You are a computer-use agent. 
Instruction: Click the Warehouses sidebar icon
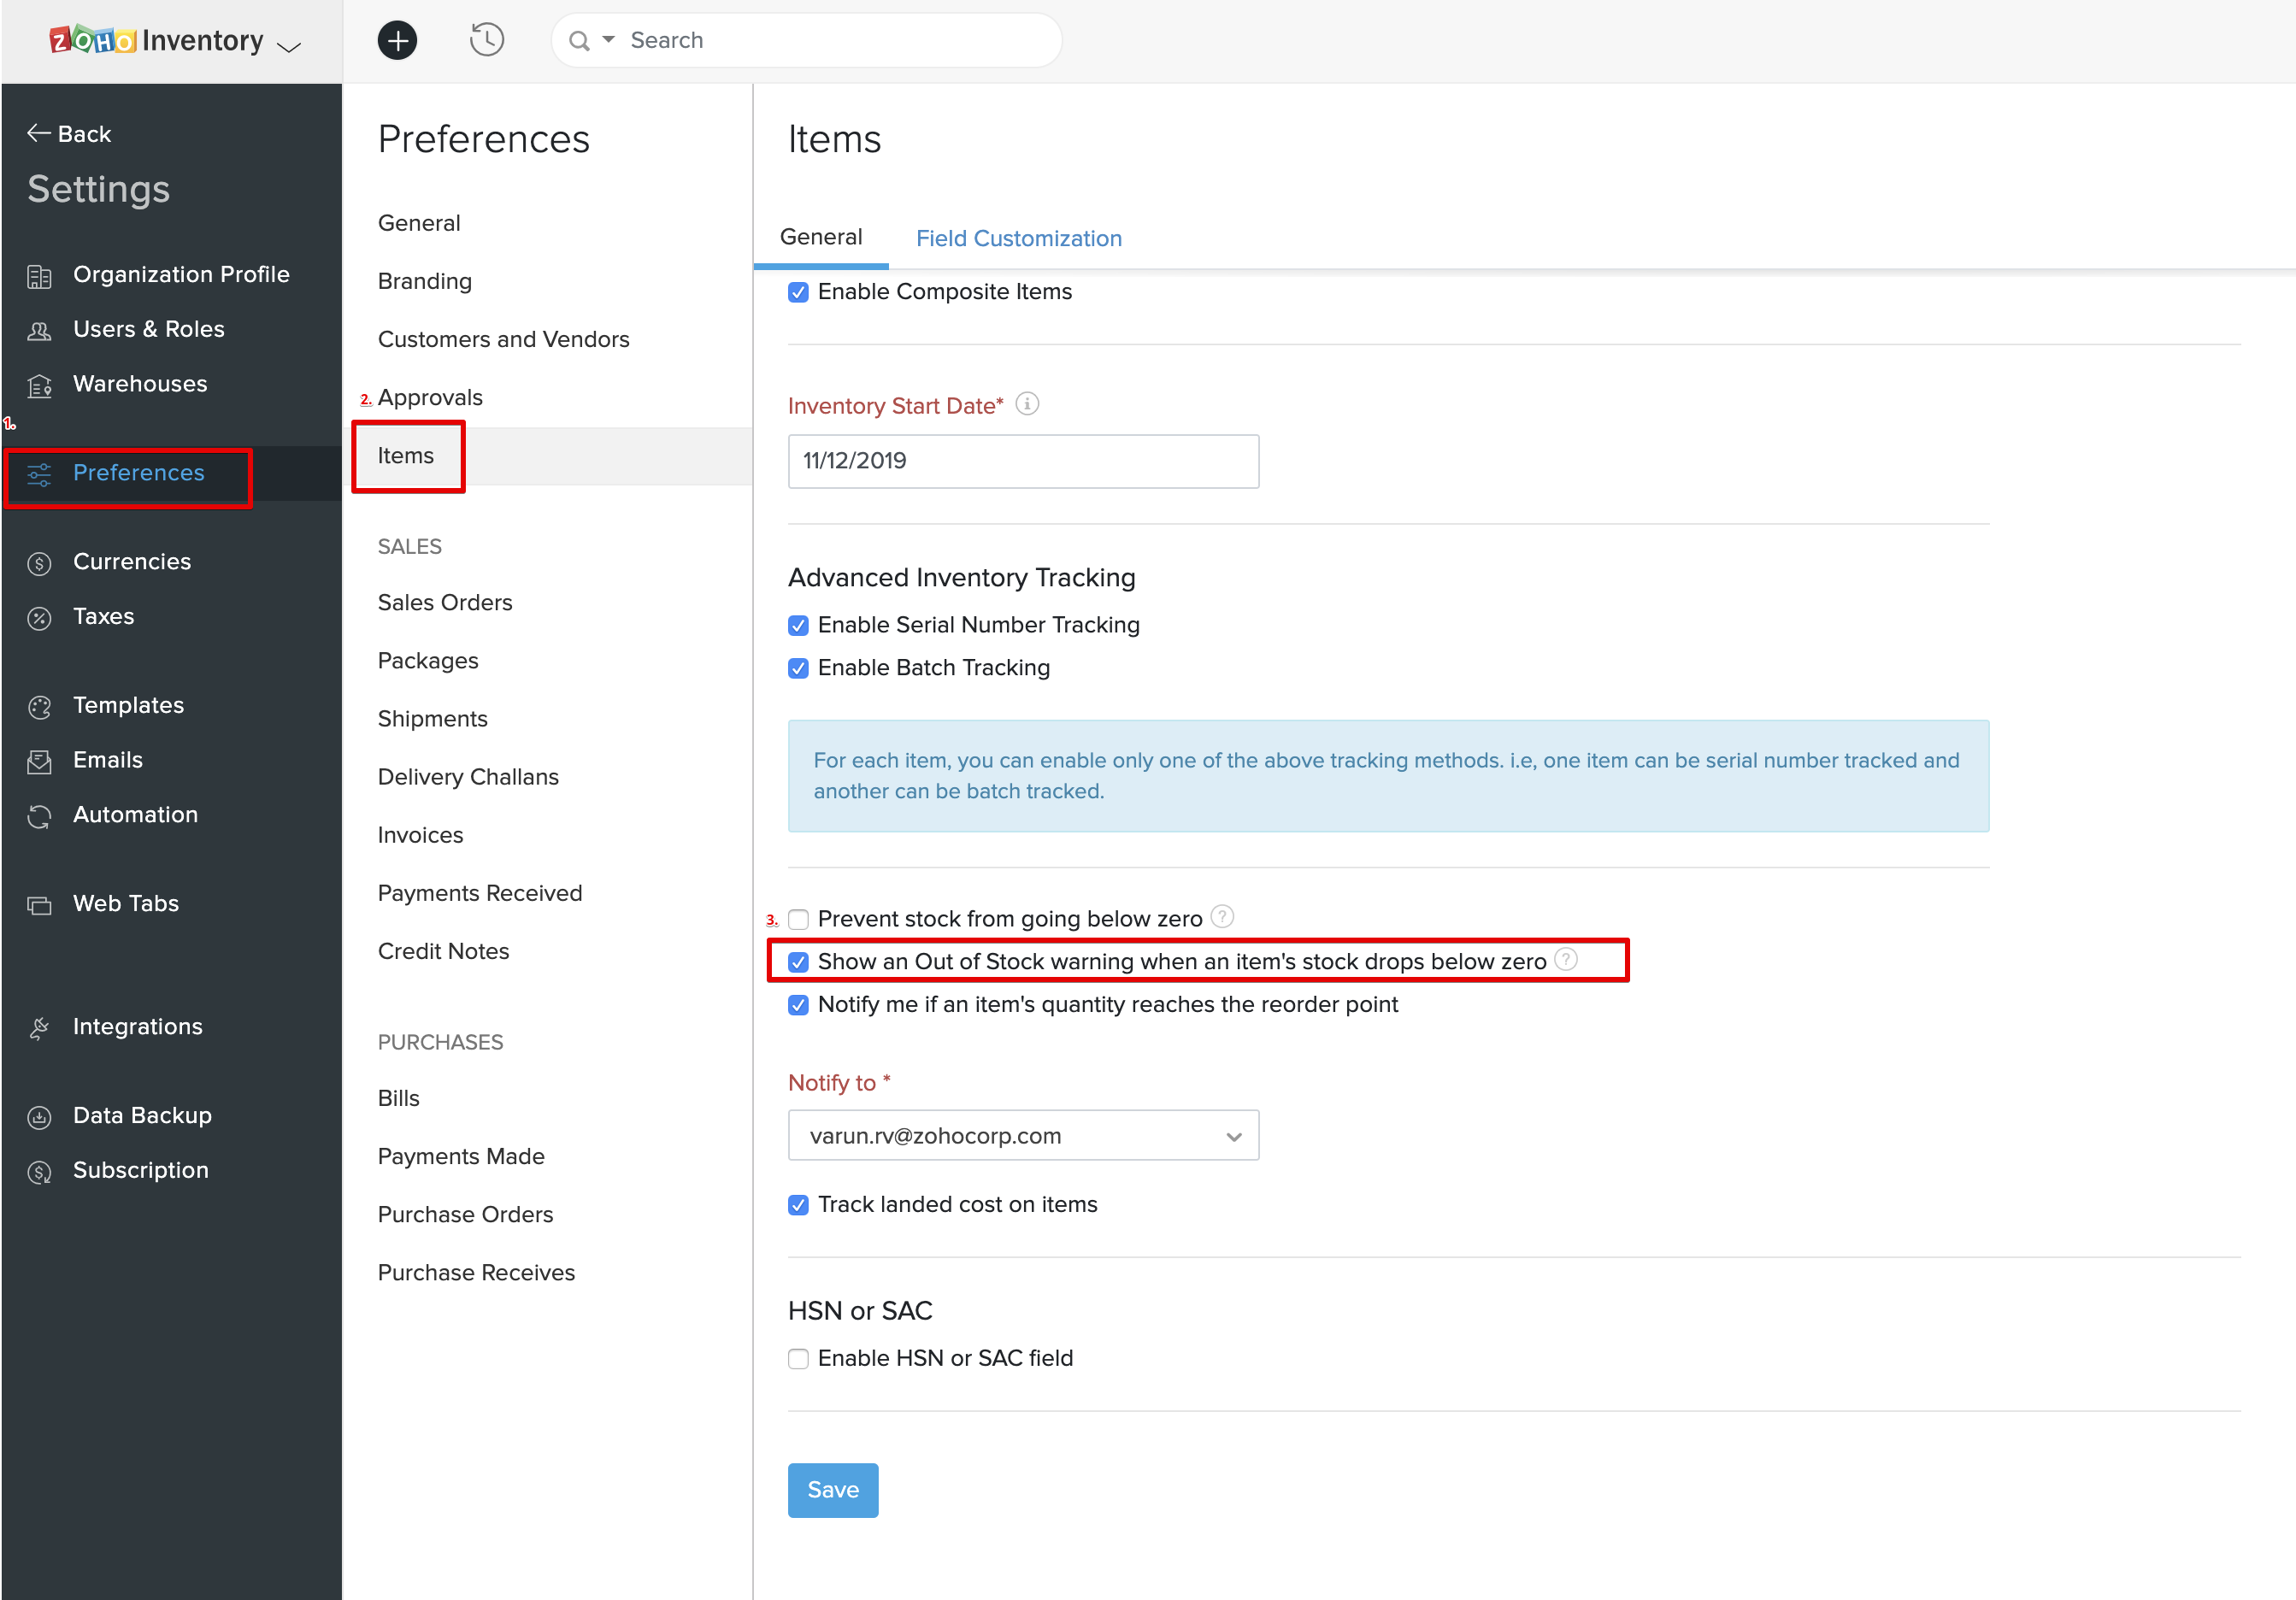39,385
